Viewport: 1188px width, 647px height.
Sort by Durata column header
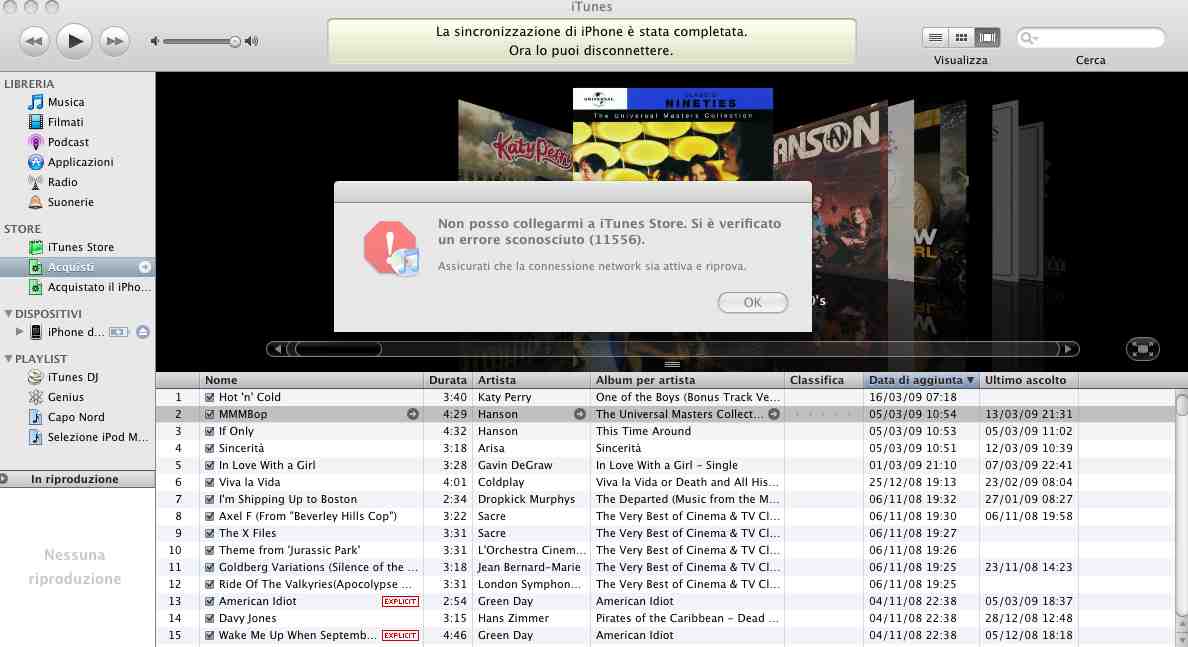448,380
